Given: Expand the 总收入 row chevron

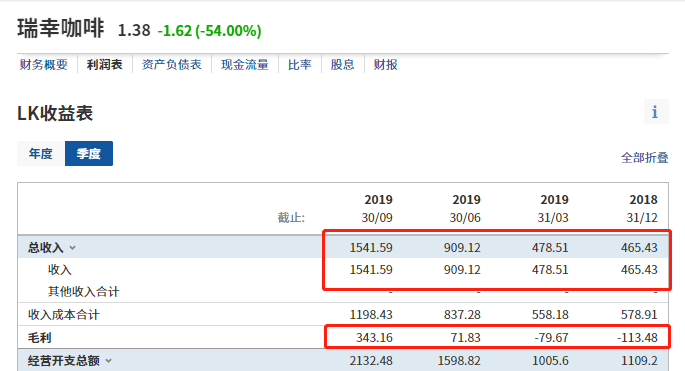Looking at the screenshot, I should click(x=73, y=248).
